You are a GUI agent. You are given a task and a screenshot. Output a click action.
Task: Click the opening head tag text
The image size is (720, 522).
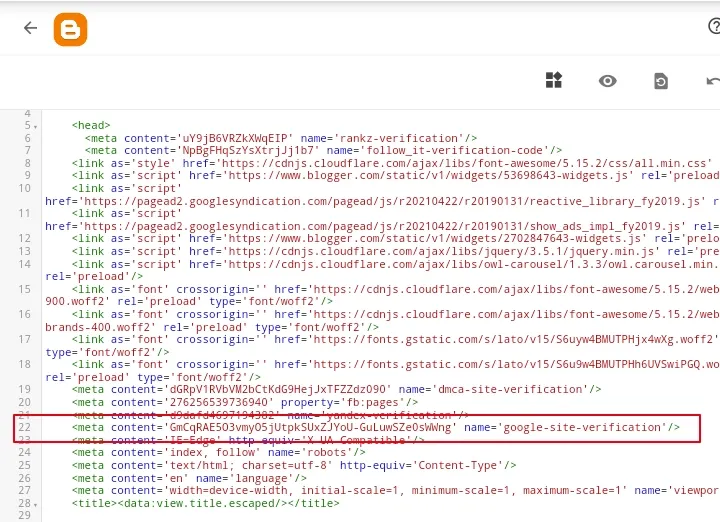(91, 125)
